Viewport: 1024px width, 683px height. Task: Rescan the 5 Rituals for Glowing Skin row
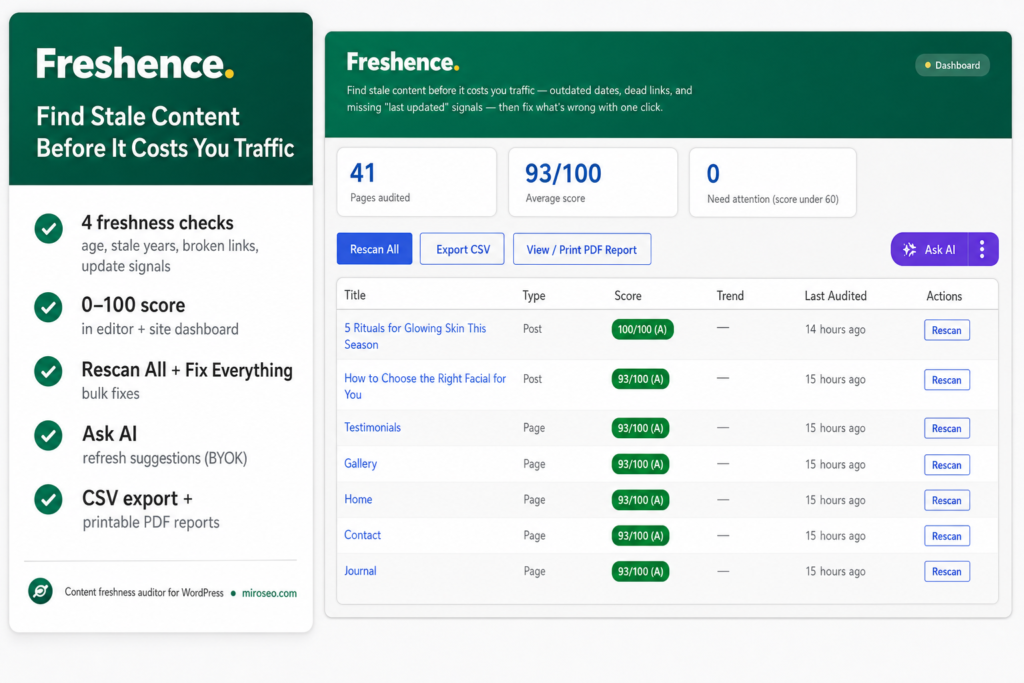coord(947,330)
